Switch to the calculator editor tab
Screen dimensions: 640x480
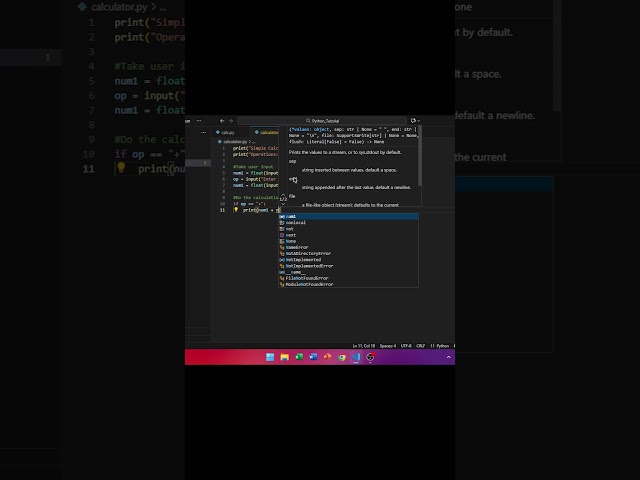(266, 132)
